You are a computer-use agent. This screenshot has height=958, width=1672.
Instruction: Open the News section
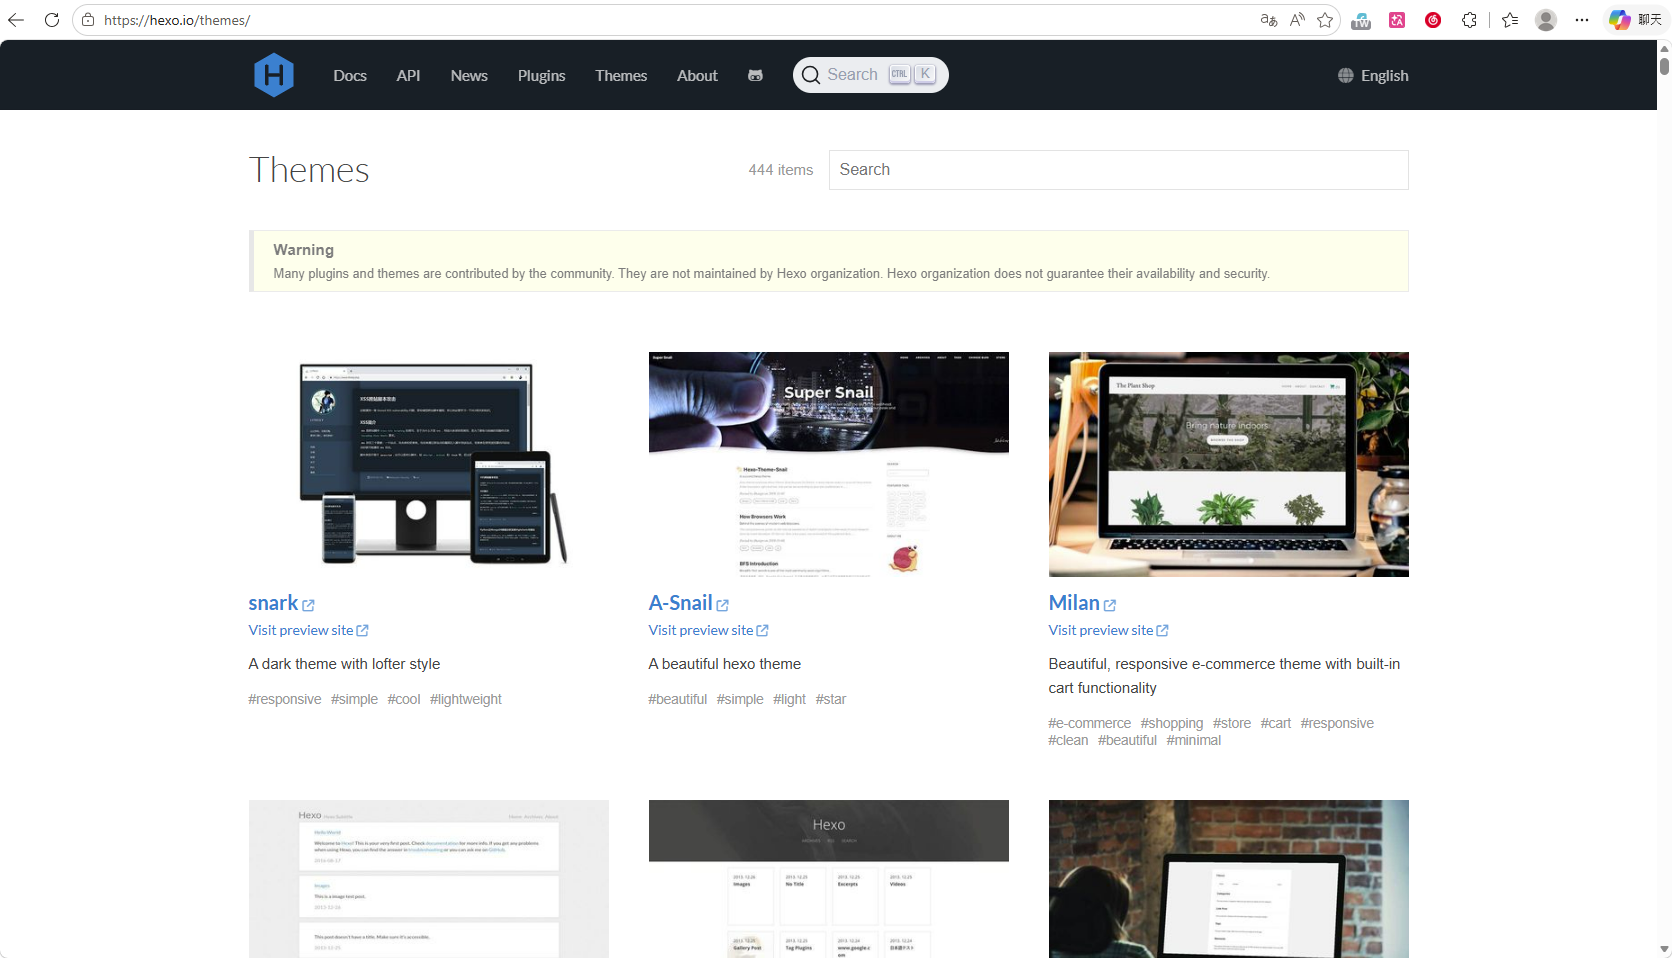[x=469, y=76]
